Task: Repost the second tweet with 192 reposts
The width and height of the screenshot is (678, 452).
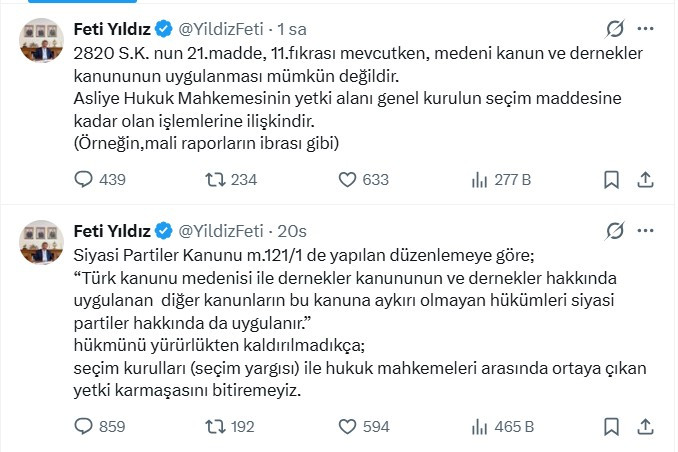Action: pyautogui.click(x=230, y=426)
